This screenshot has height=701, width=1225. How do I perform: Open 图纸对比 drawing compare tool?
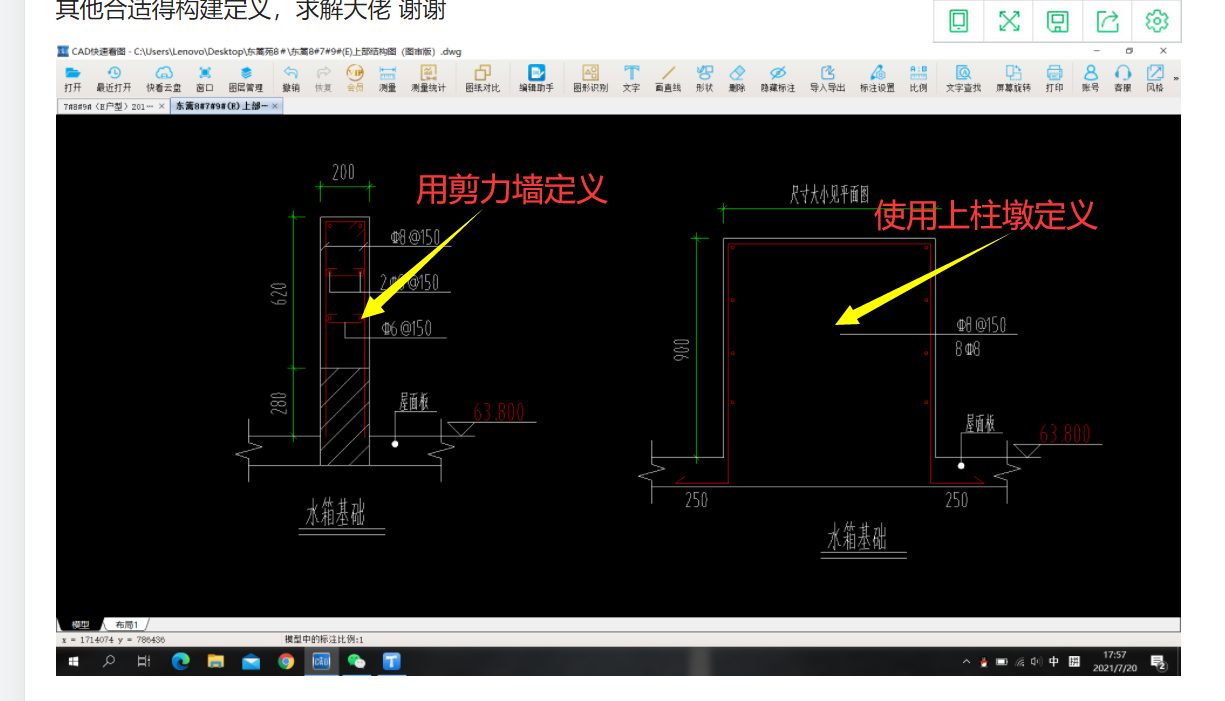click(483, 78)
